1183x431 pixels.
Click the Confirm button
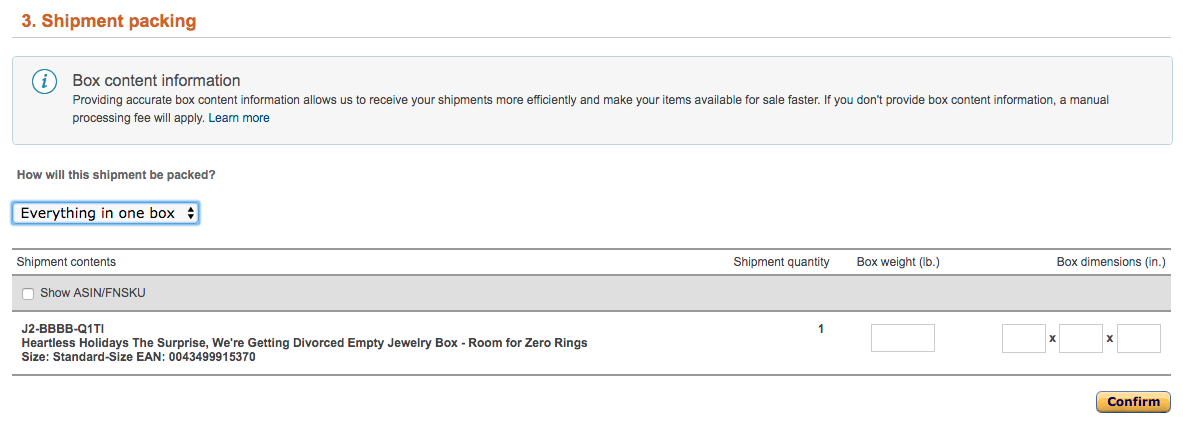(1133, 402)
